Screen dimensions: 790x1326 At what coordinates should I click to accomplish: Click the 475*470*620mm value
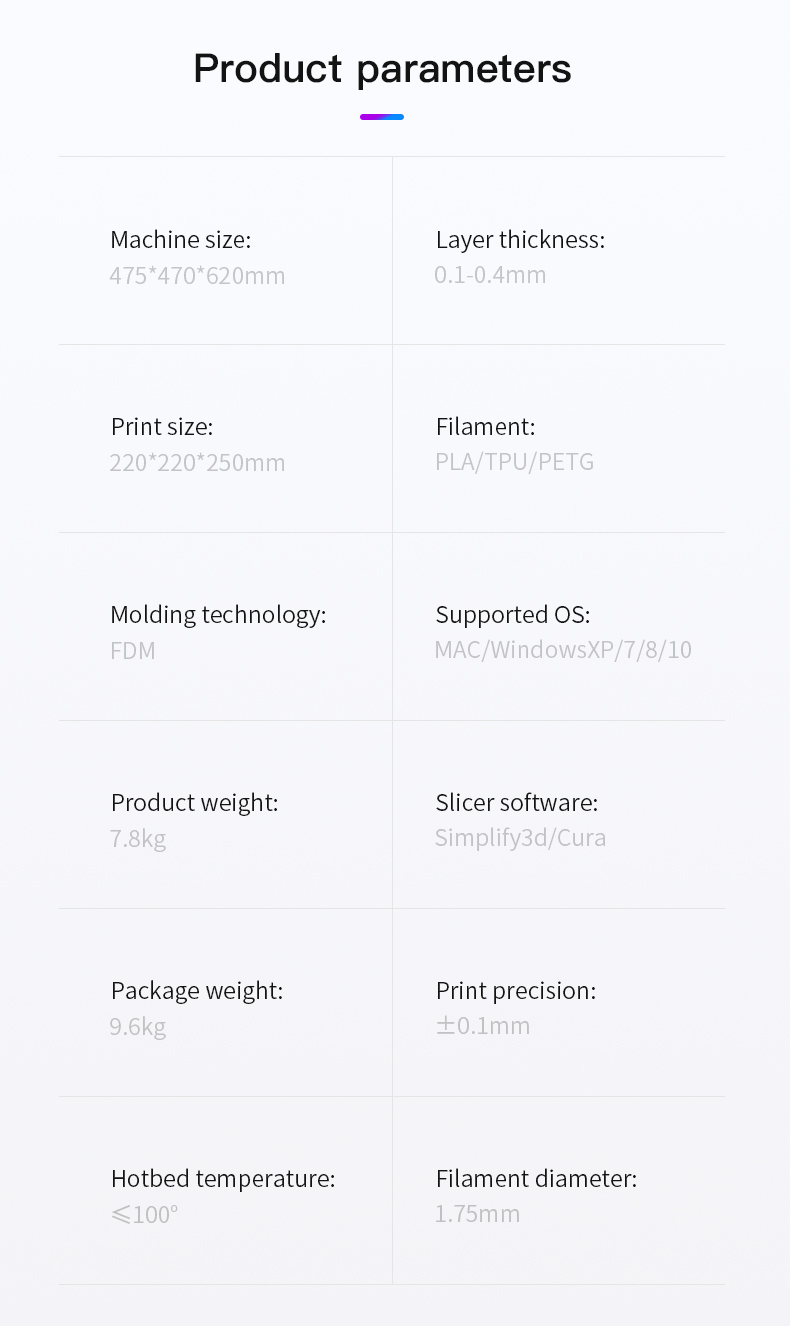click(197, 276)
